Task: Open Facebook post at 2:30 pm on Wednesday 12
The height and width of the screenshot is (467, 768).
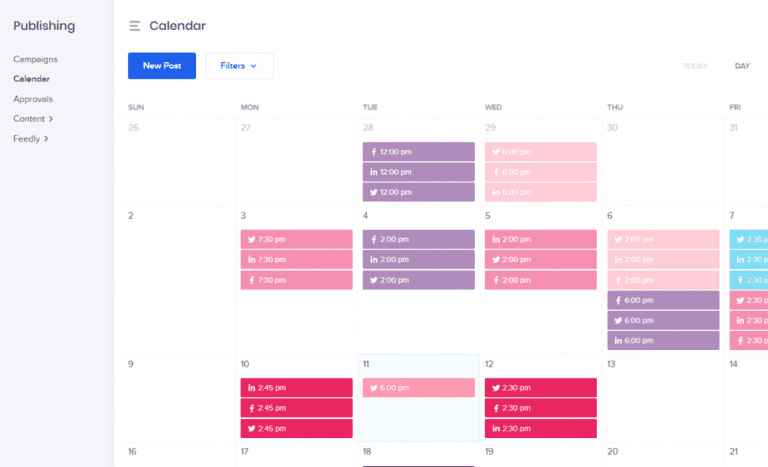Action: coord(540,408)
